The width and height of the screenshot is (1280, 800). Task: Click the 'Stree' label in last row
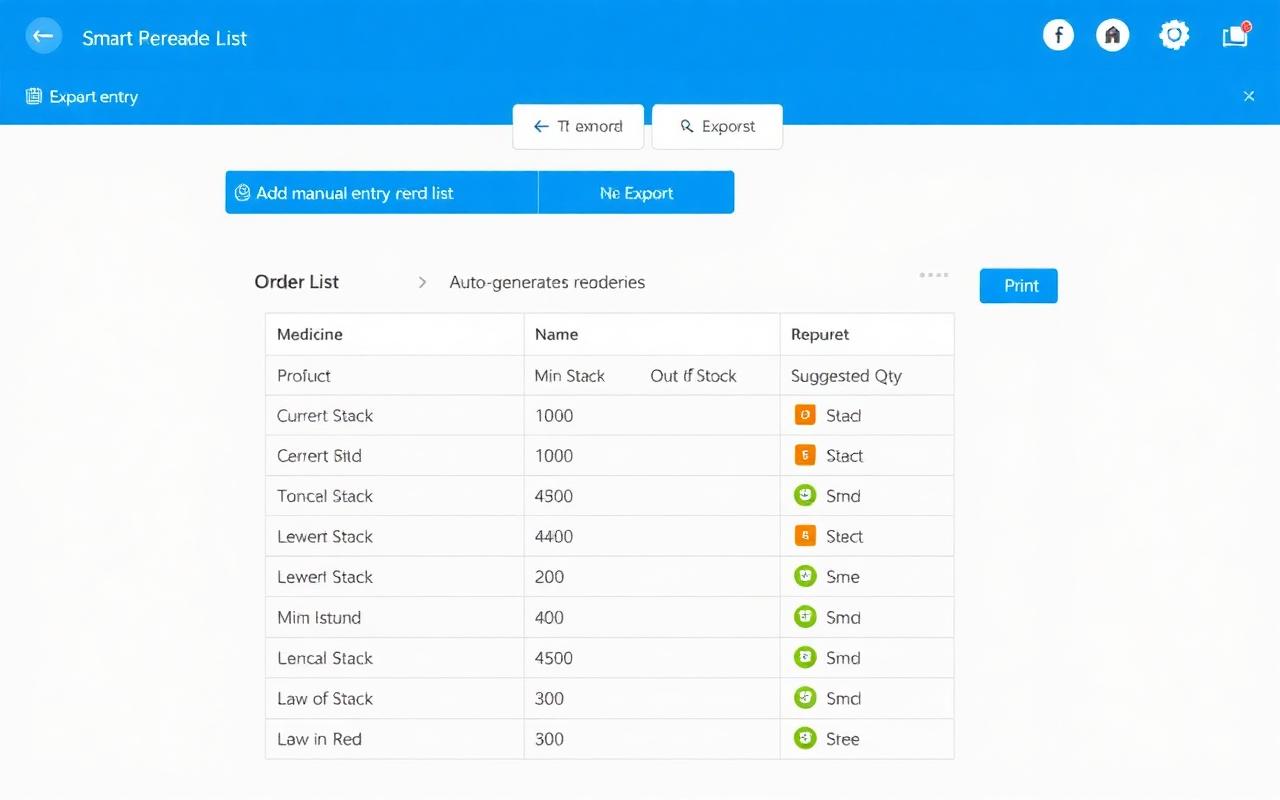[843, 739]
